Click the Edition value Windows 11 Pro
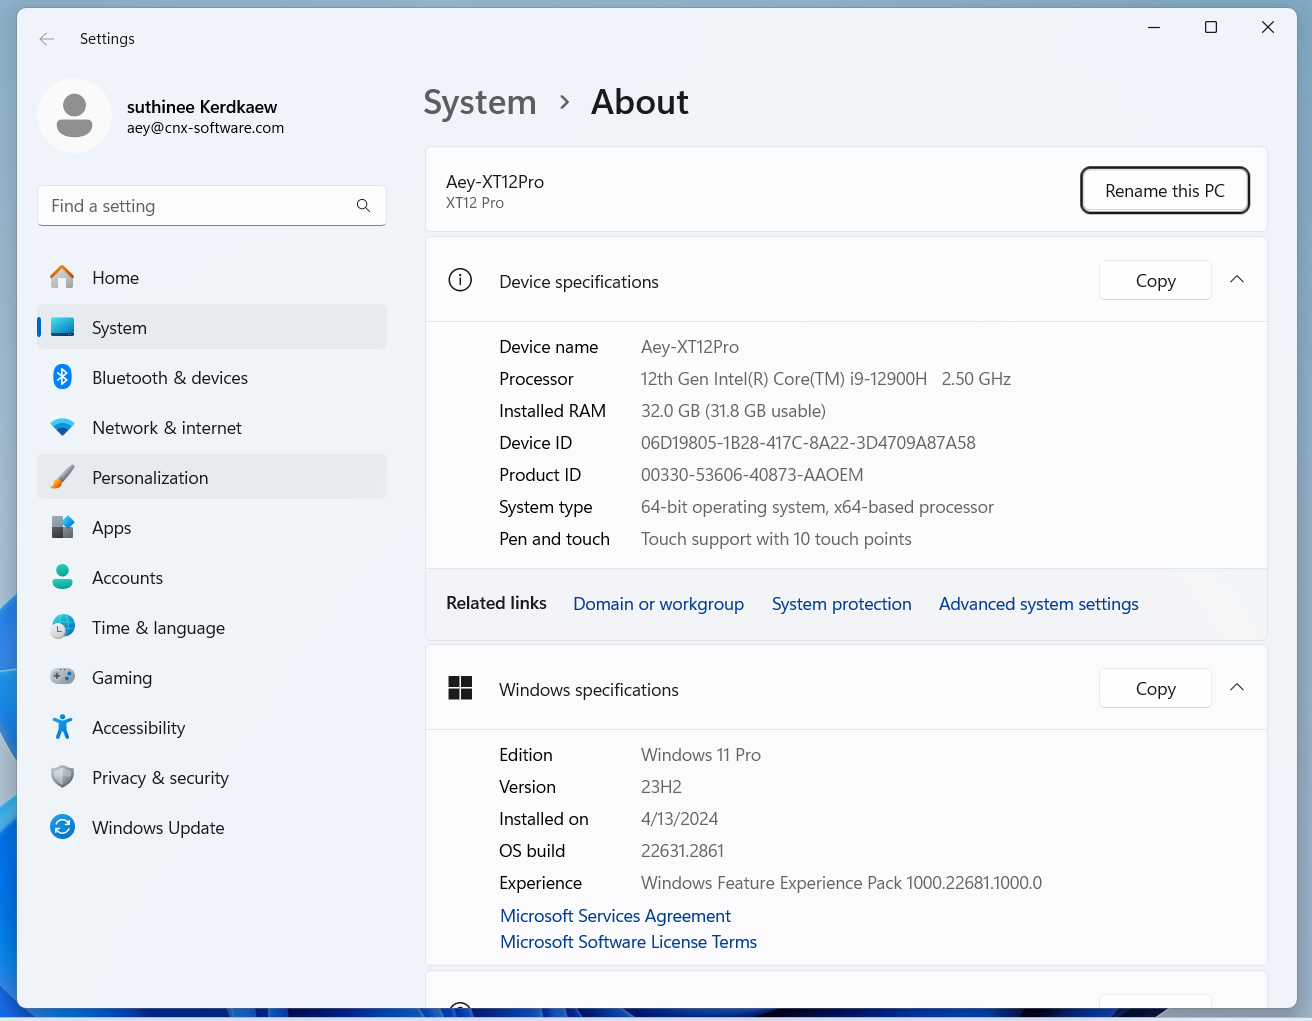The height and width of the screenshot is (1021, 1312). click(x=701, y=755)
